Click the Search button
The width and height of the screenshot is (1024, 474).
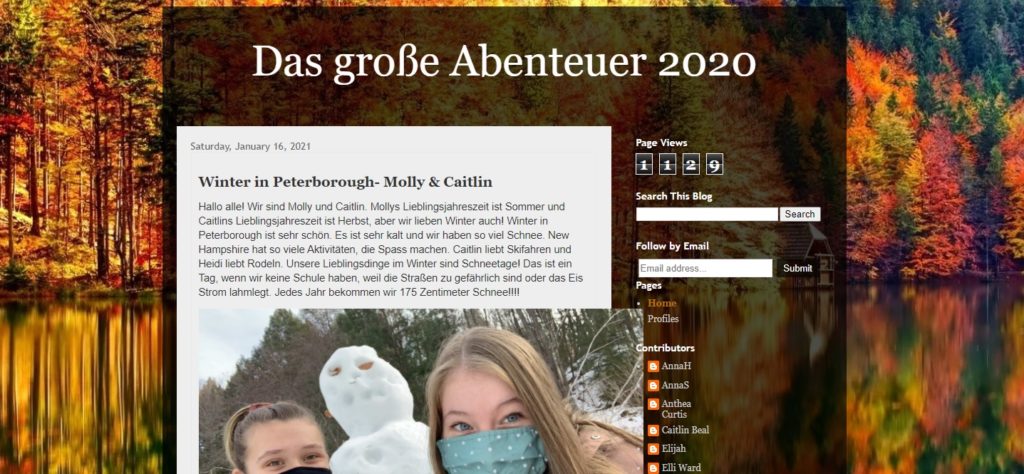pyautogui.click(x=800, y=214)
